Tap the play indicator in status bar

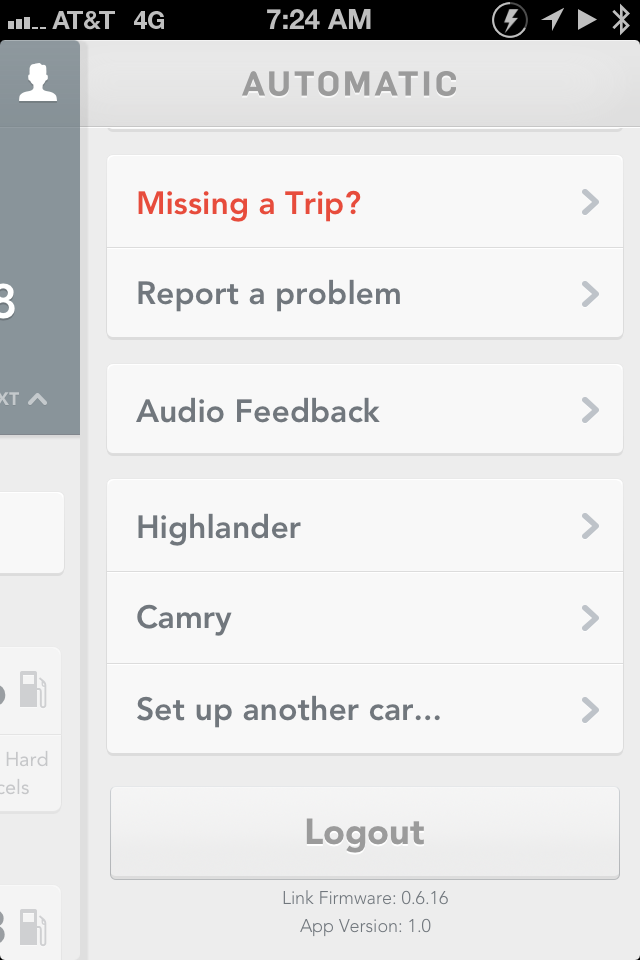tap(587, 20)
